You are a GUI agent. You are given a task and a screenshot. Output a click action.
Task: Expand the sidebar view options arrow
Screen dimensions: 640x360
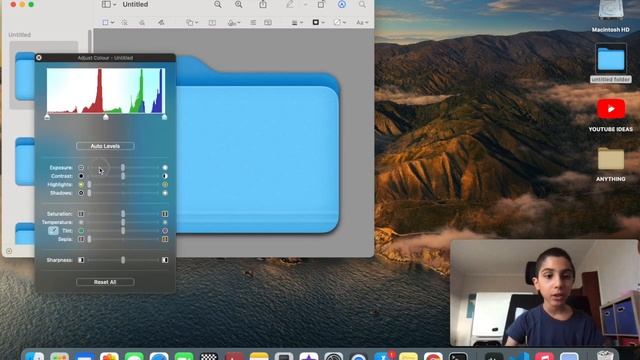[115, 4]
